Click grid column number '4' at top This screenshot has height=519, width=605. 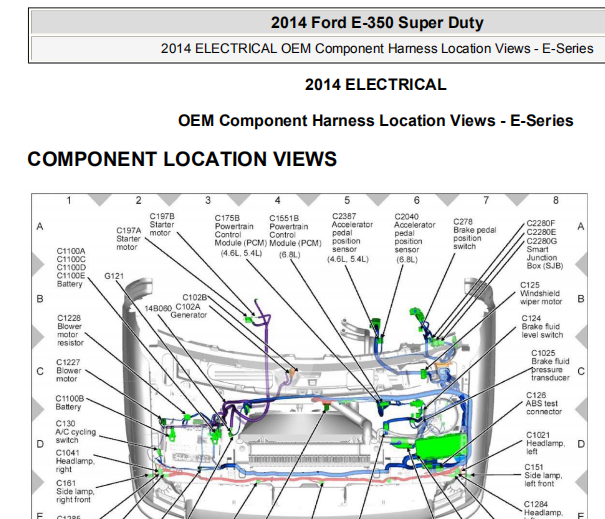(277, 200)
